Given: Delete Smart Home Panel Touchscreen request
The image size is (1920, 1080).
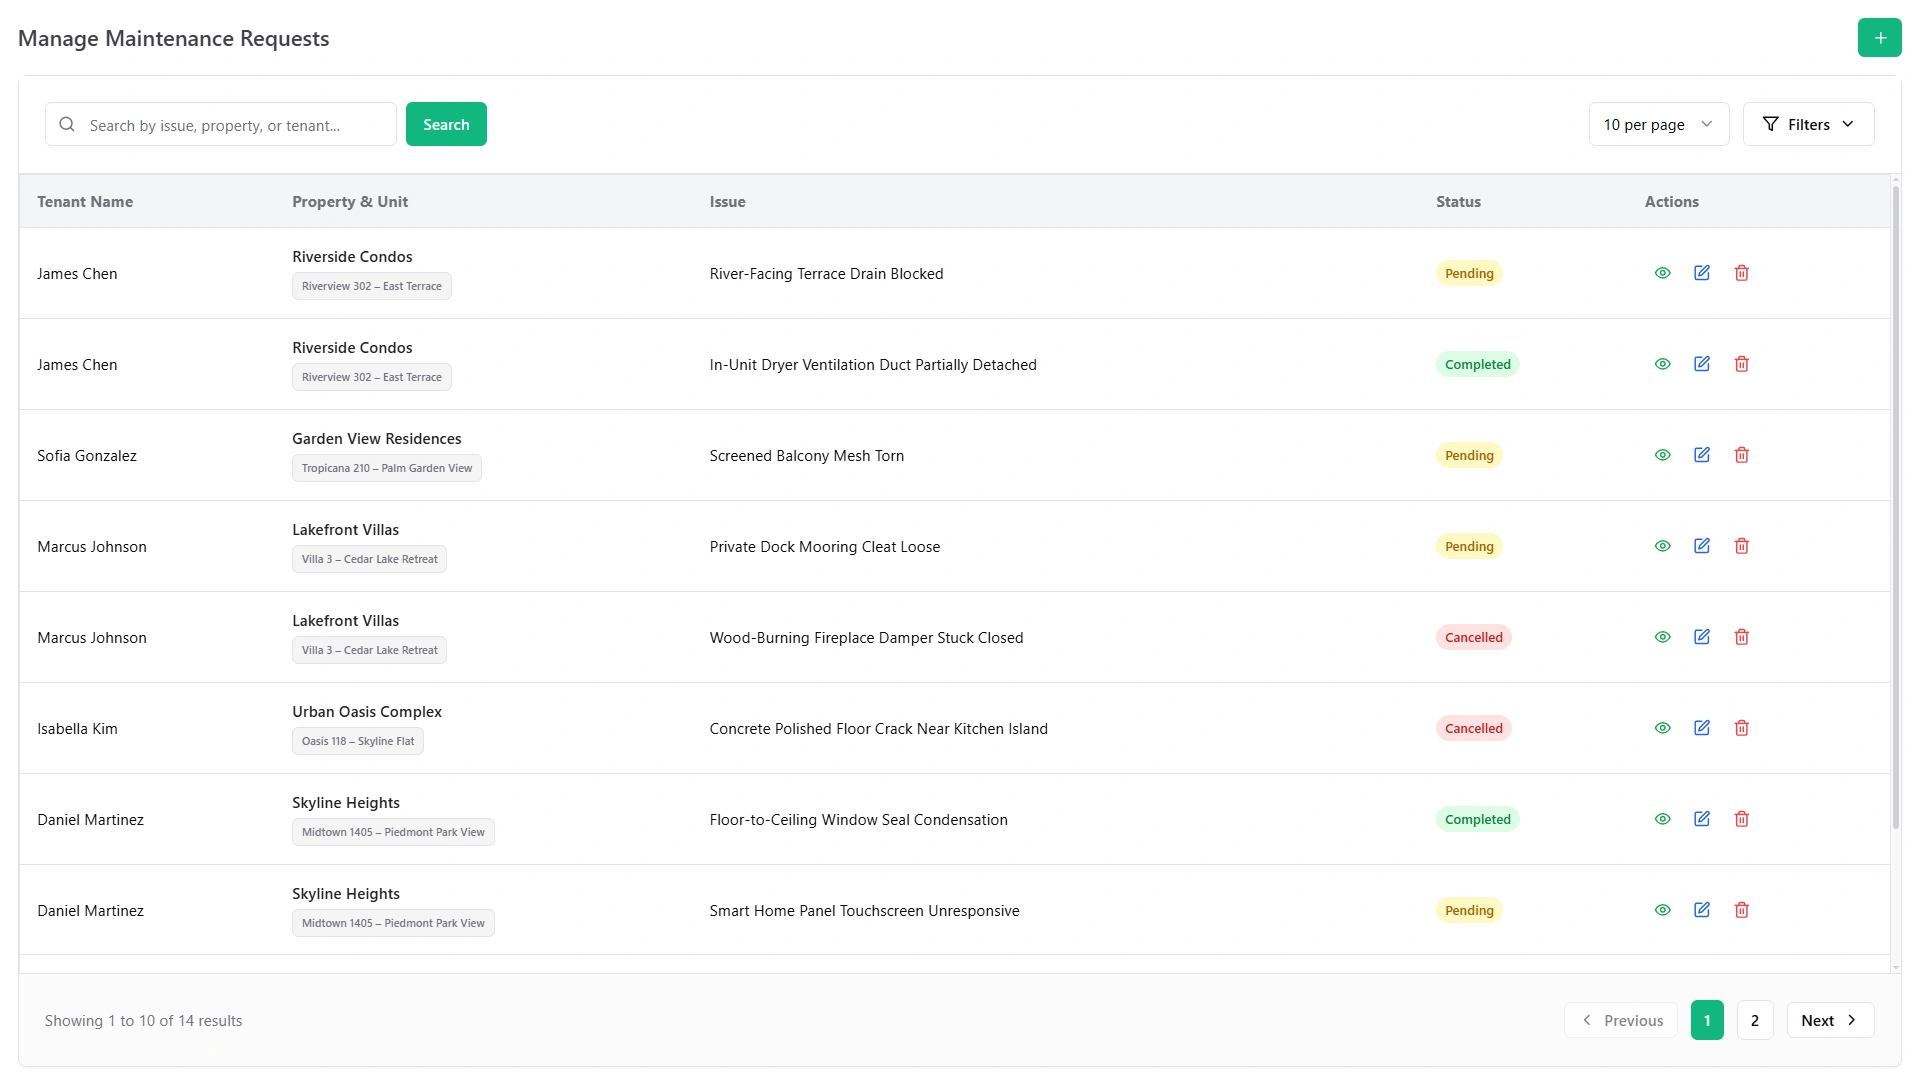Looking at the screenshot, I should click(1742, 910).
